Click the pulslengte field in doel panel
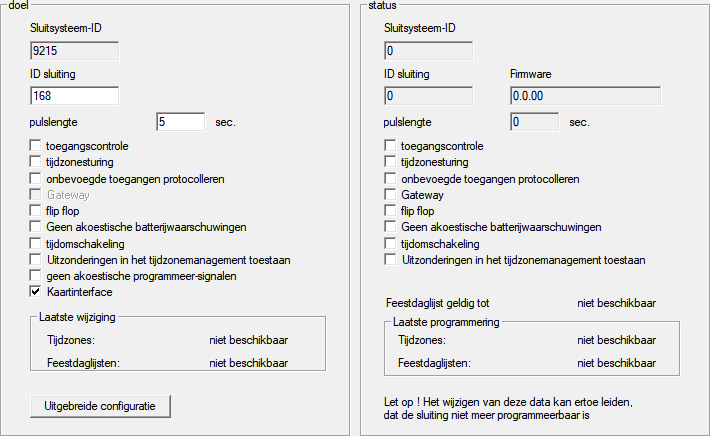This screenshot has height=436, width=710. [x=180, y=122]
